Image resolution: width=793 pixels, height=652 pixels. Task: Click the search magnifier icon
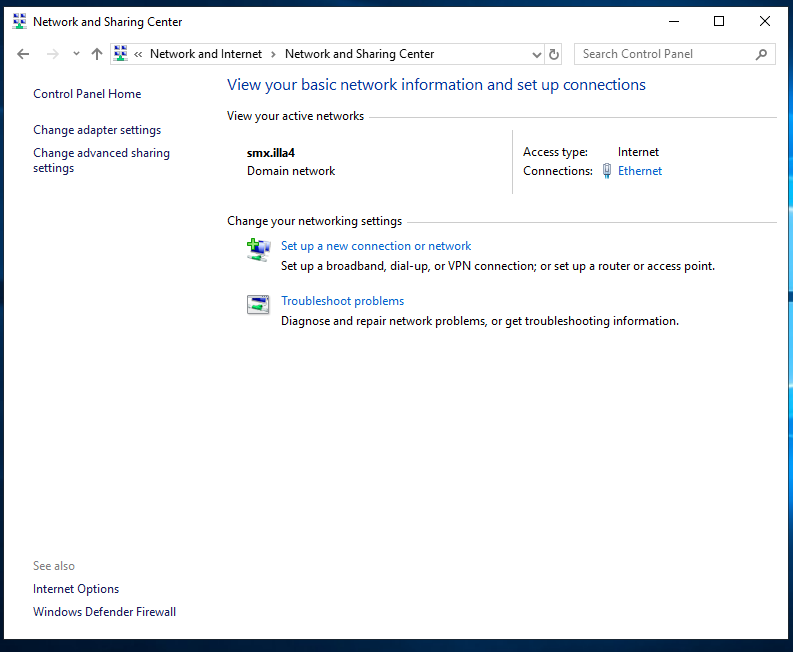pyautogui.click(x=762, y=54)
